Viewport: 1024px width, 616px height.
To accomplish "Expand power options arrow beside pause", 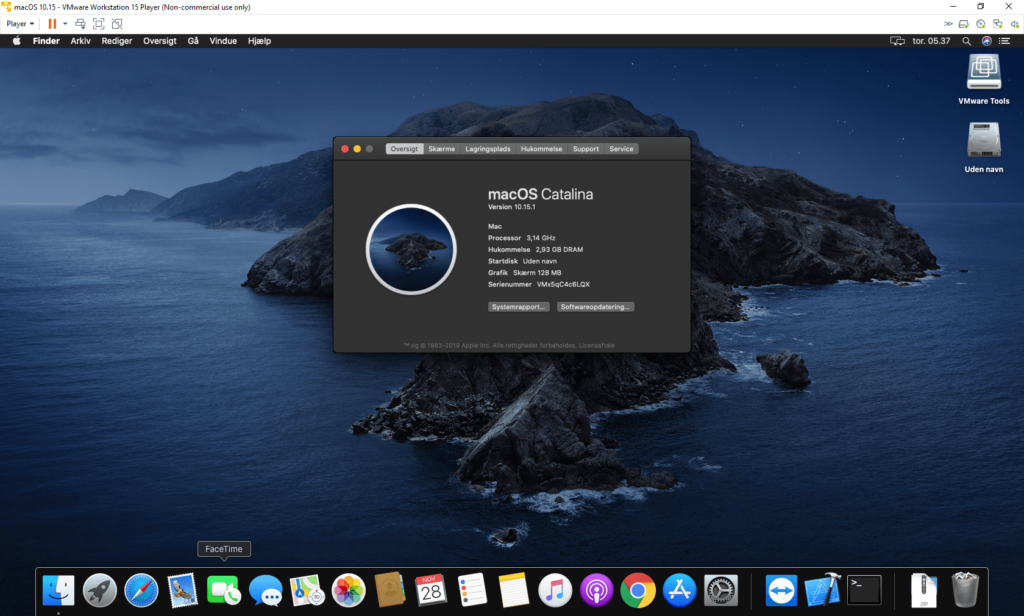I will tap(65, 24).
